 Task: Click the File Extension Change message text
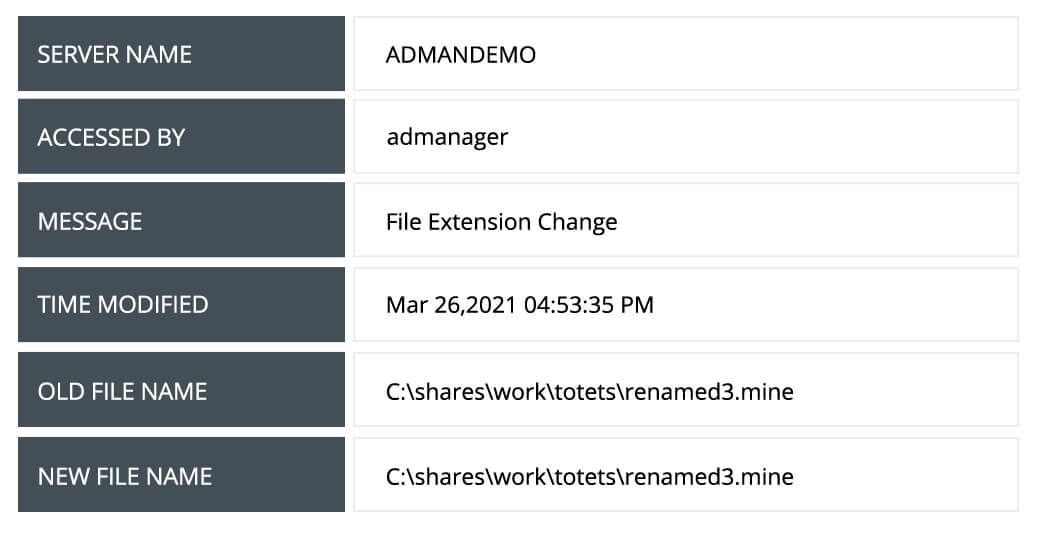[x=501, y=222]
